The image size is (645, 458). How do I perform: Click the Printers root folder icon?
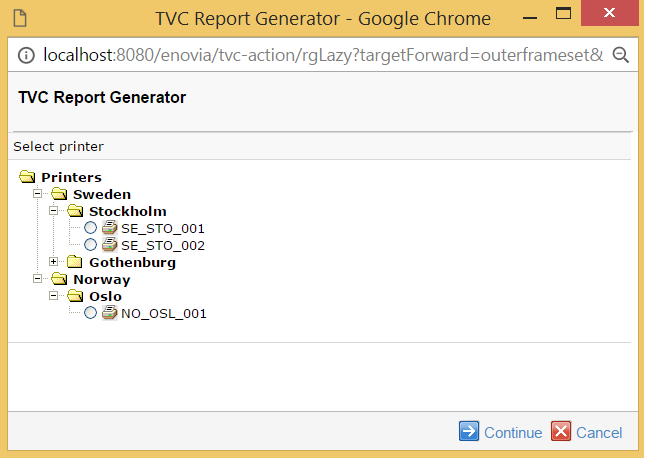[27, 177]
